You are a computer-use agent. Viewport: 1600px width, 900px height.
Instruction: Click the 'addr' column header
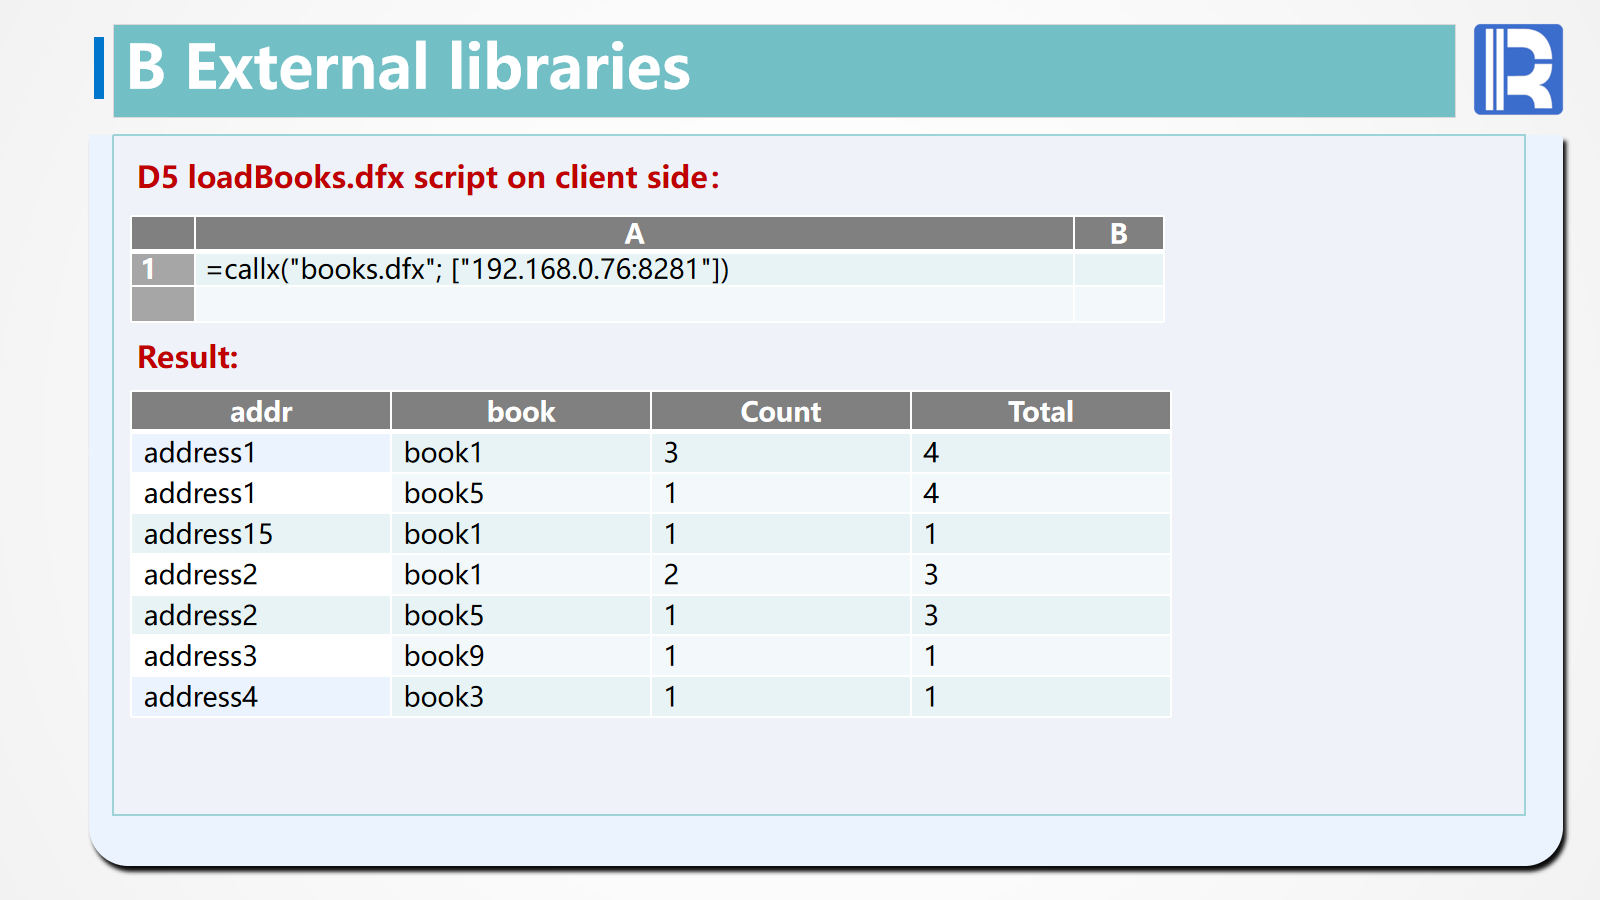(261, 411)
